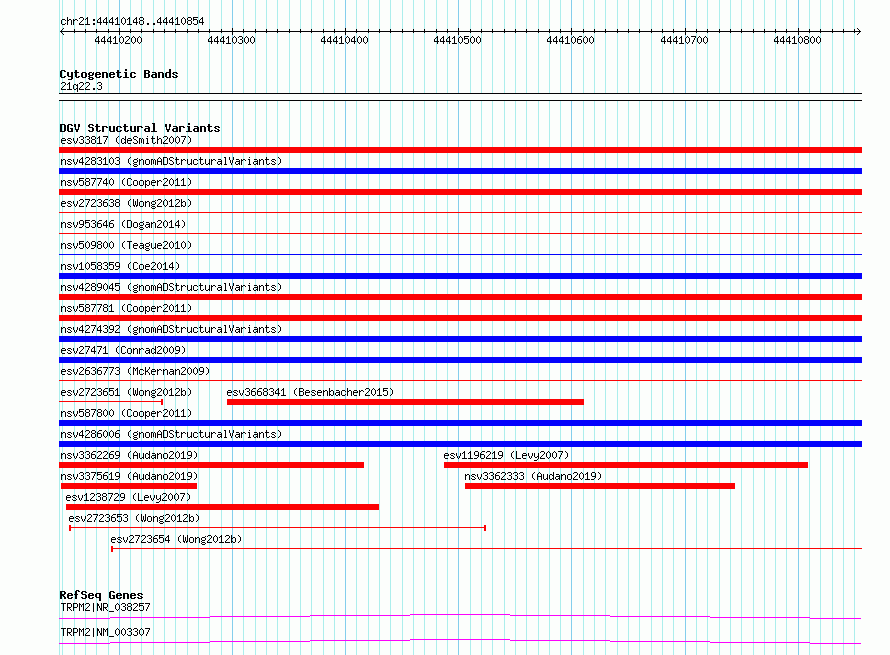Screen dimensions: 890x655
Task: Open esv1196219 (Levy2007) variant label
Action: (506, 455)
